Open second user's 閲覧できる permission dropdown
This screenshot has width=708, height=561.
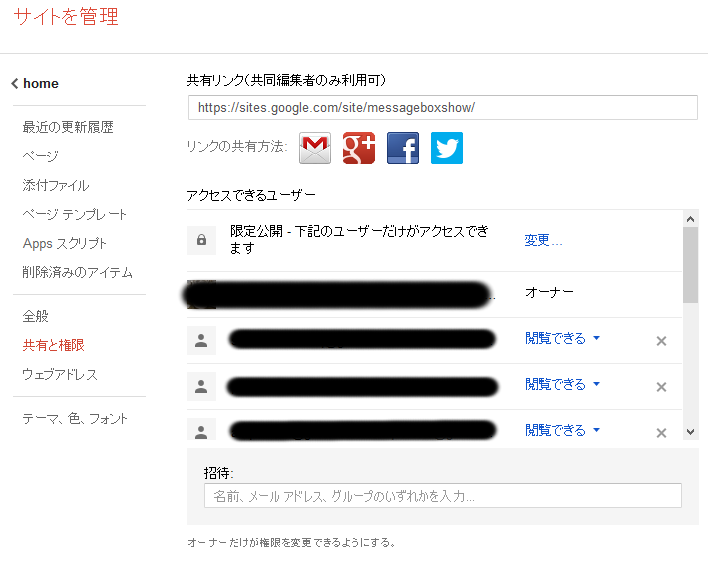pyautogui.click(x=562, y=384)
